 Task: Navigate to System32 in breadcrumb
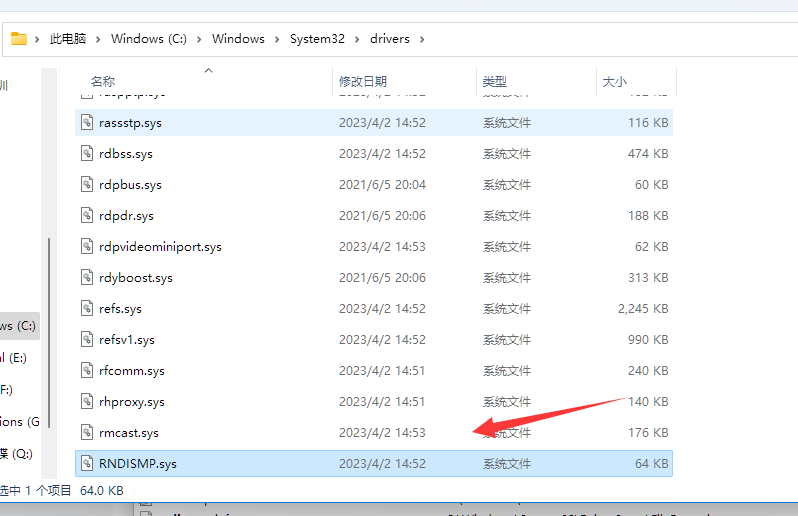[x=317, y=39]
